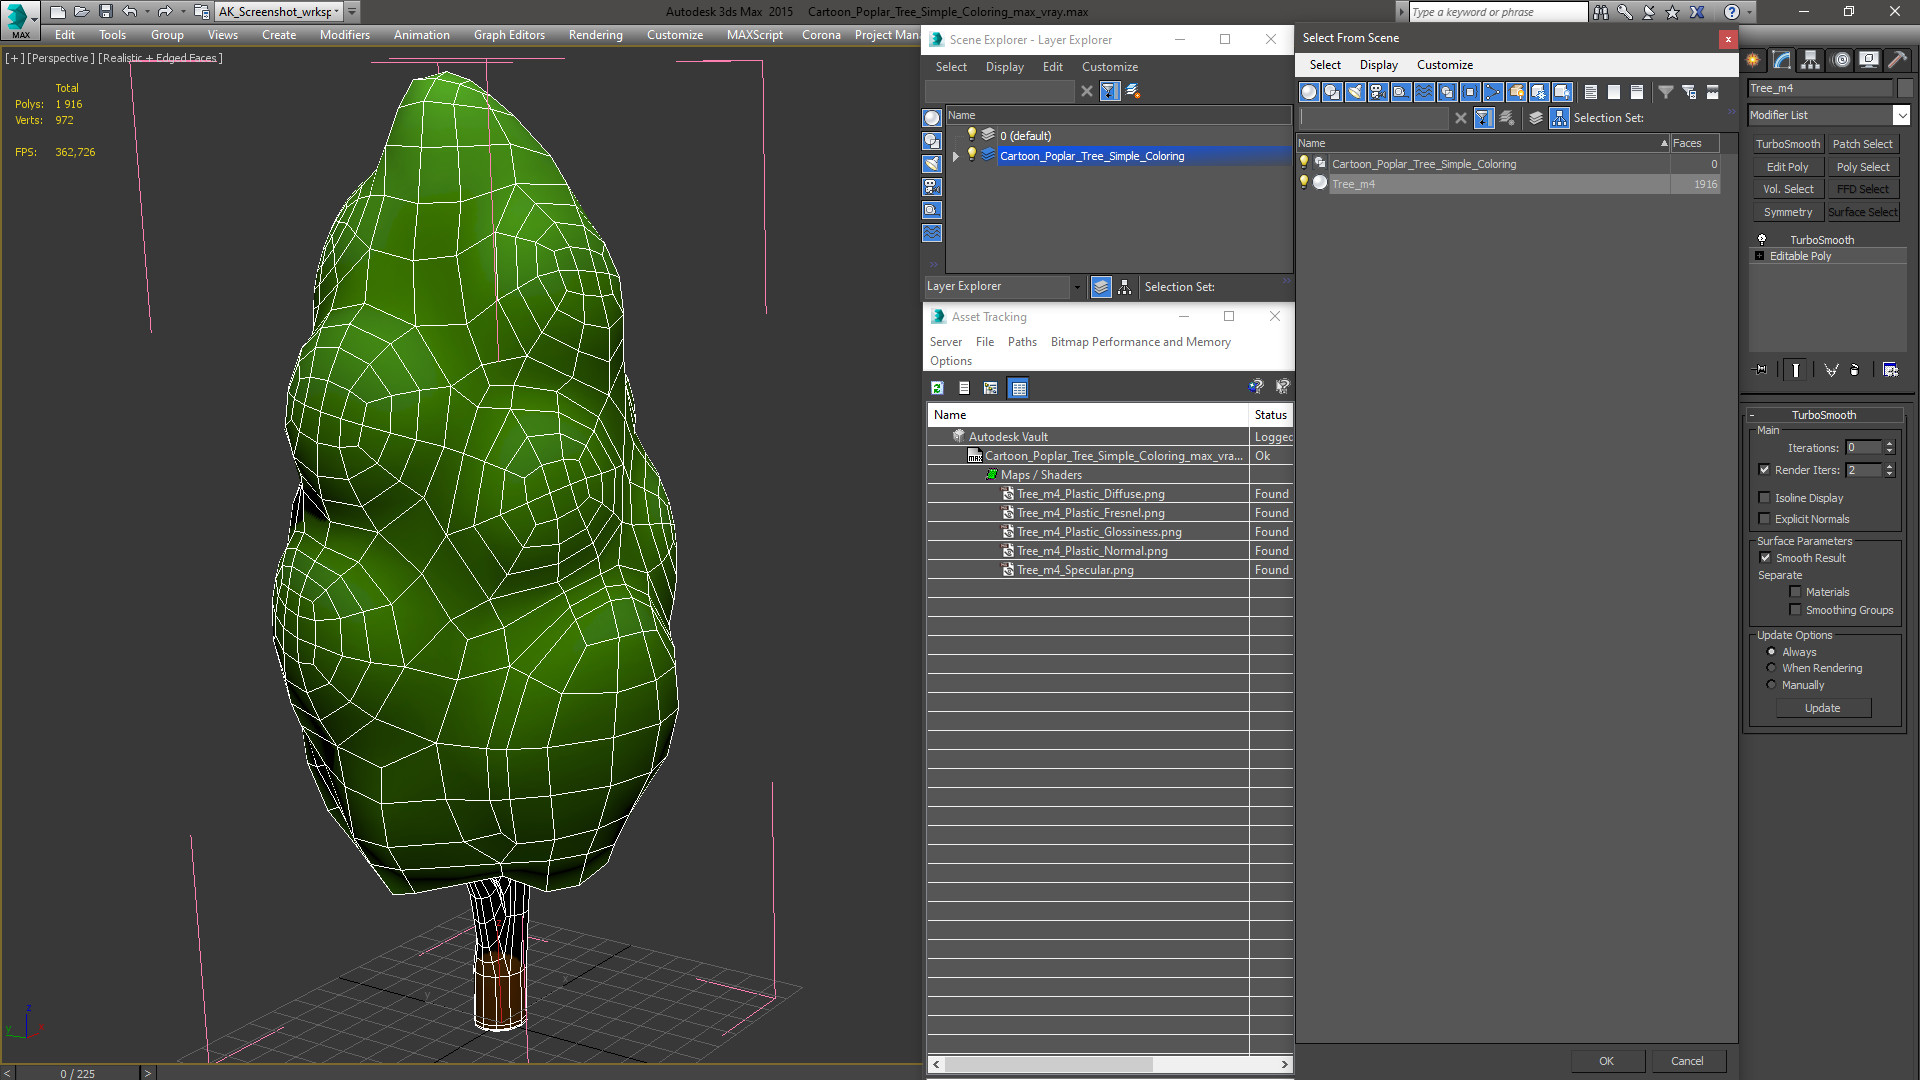
Task: Open the Create command panel tab
Action: pyautogui.click(x=1753, y=60)
